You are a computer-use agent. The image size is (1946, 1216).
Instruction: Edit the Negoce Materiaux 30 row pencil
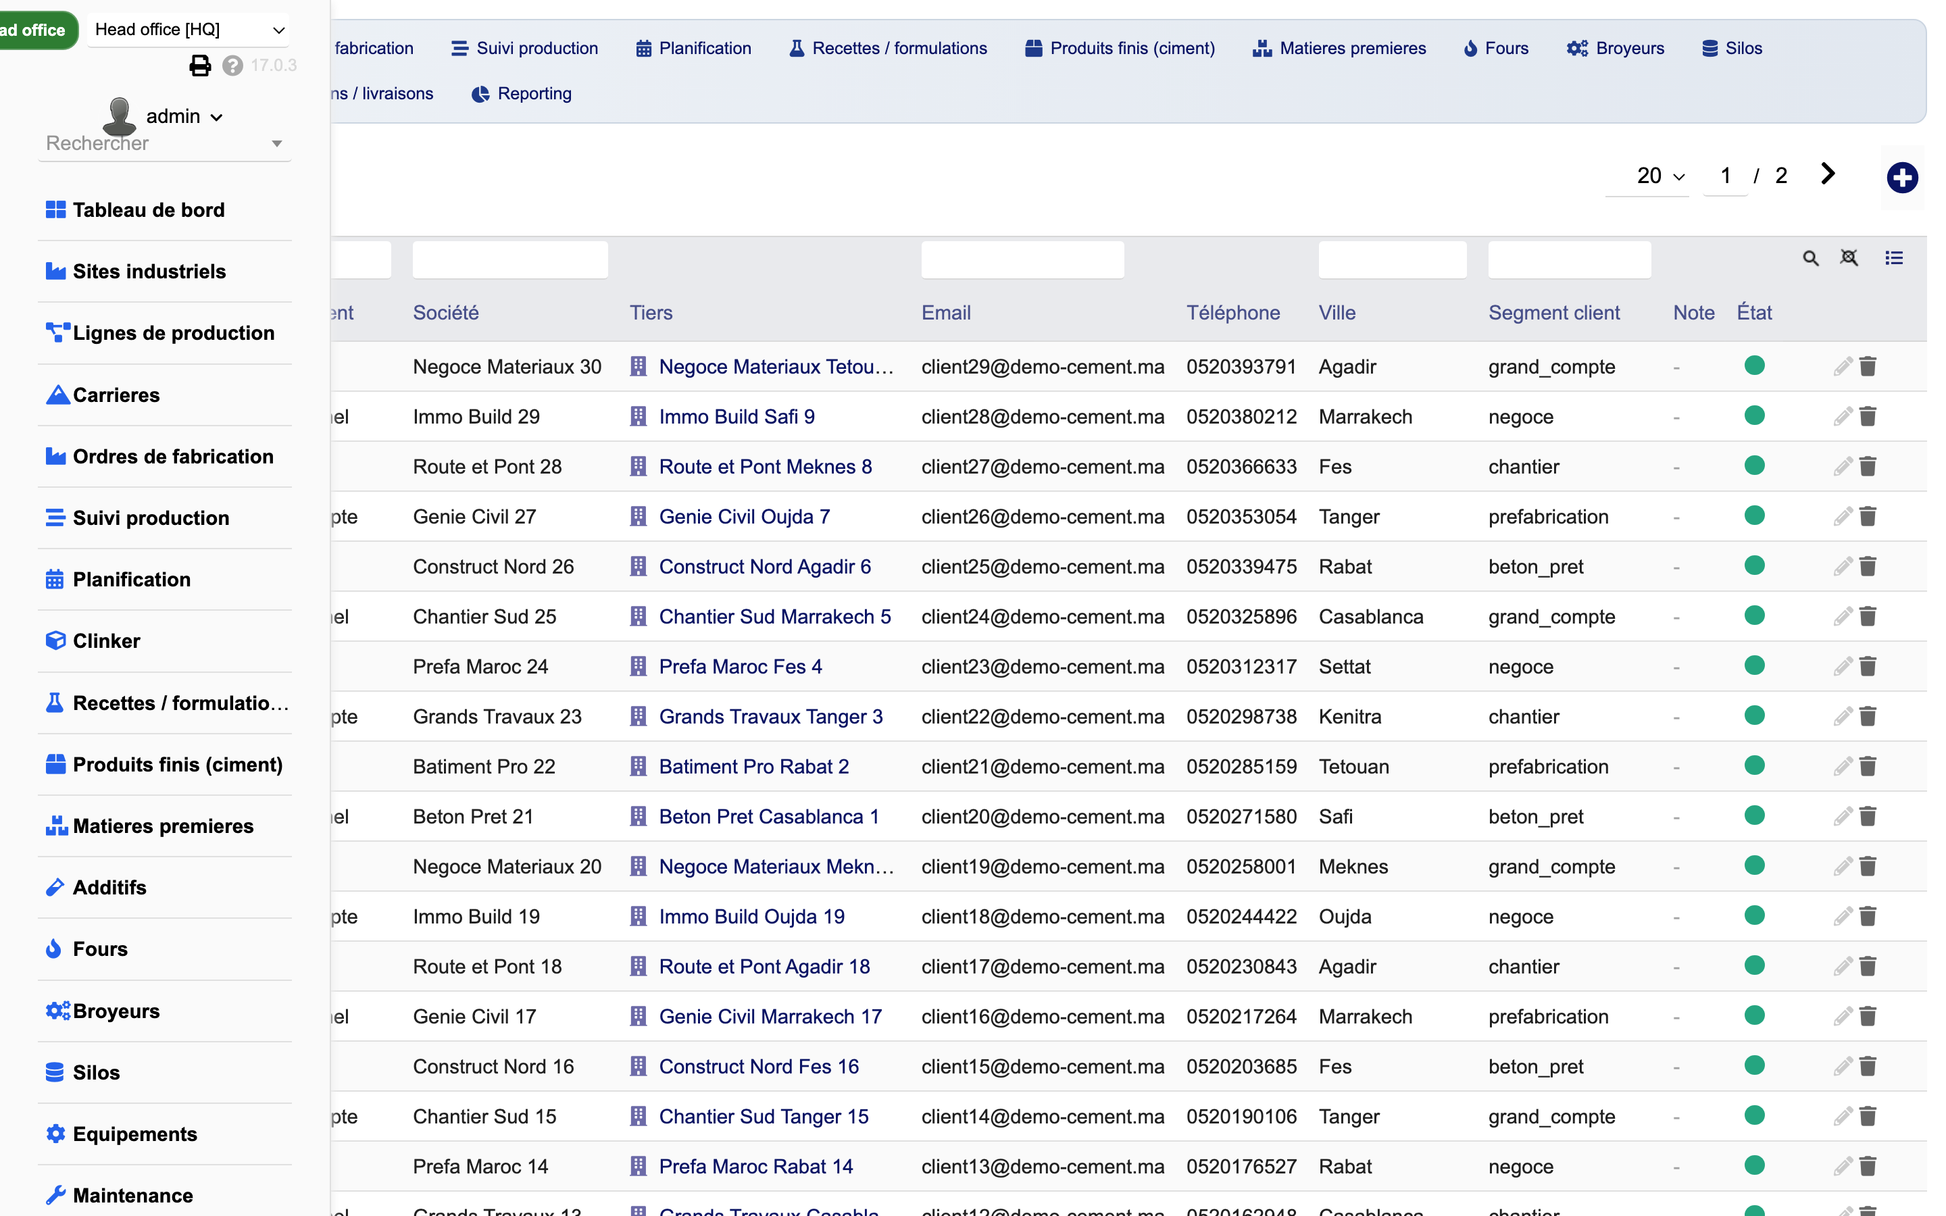click(x=1843, y=367)
